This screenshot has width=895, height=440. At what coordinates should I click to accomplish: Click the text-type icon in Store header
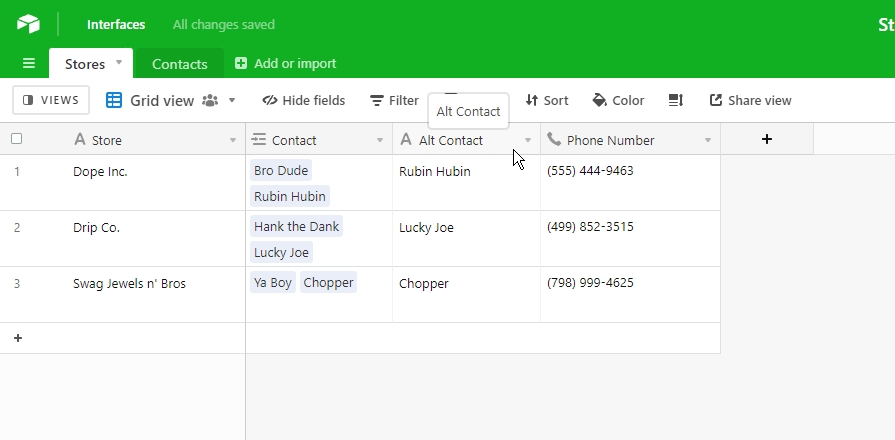click(x=80, y=139)
